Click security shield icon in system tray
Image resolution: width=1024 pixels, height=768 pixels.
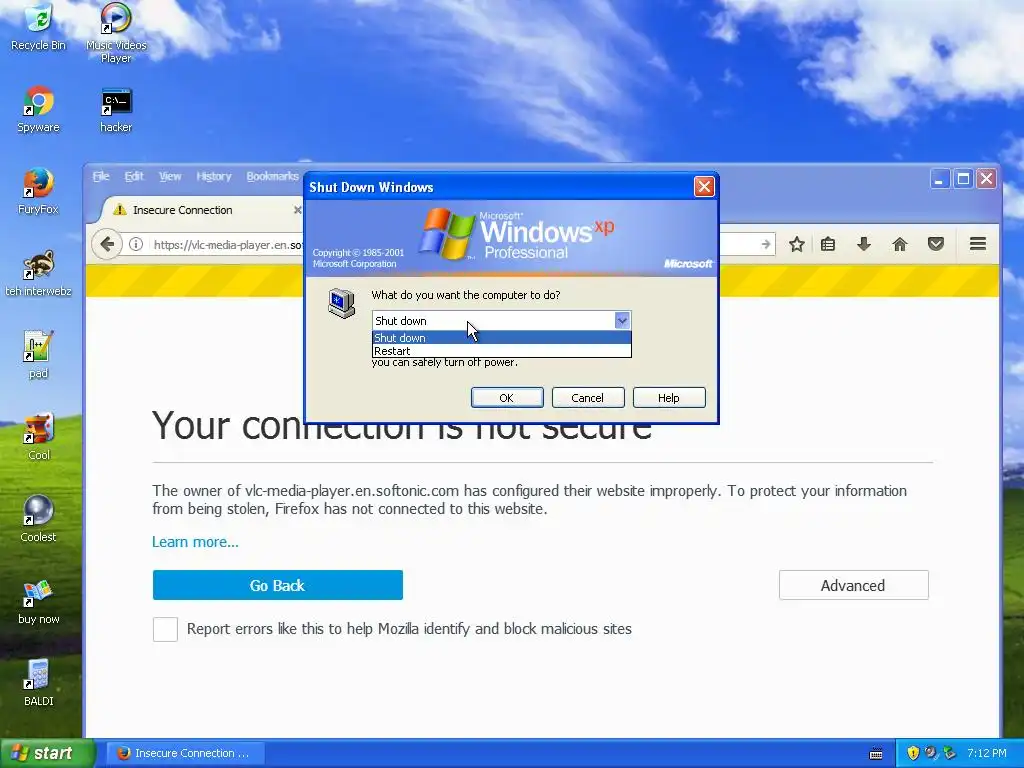pos(913,753)
